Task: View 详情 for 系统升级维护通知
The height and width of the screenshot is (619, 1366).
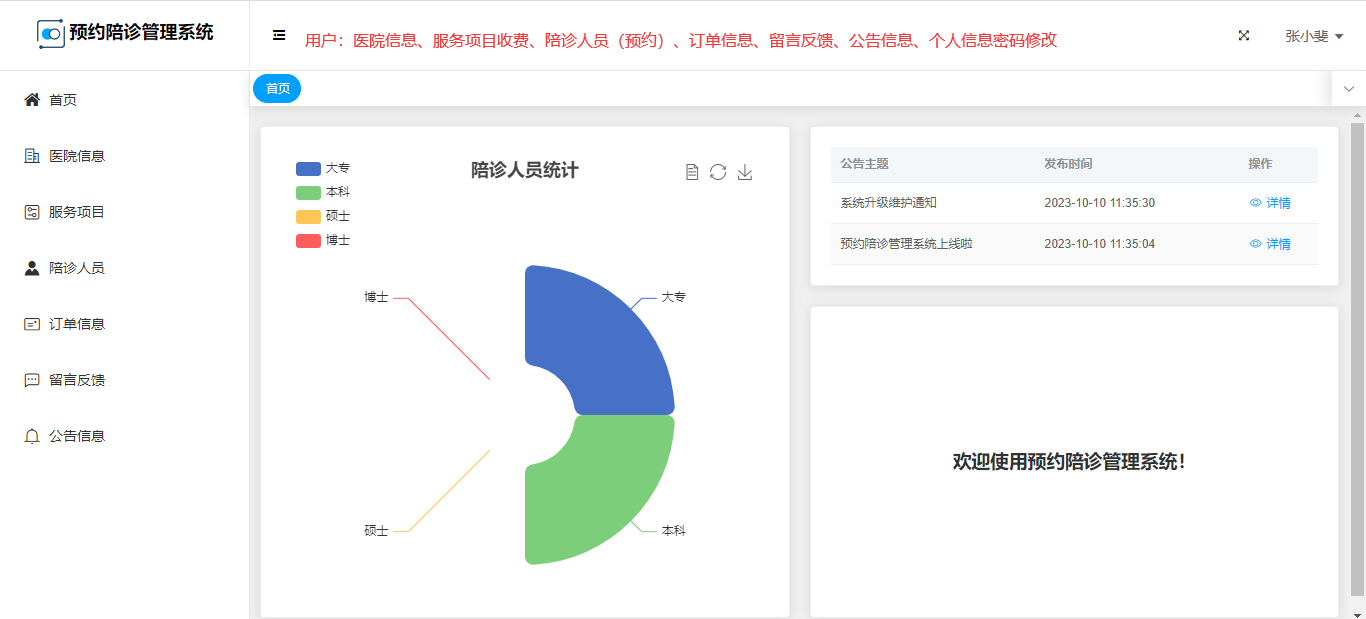Action: coord(1270,203)
